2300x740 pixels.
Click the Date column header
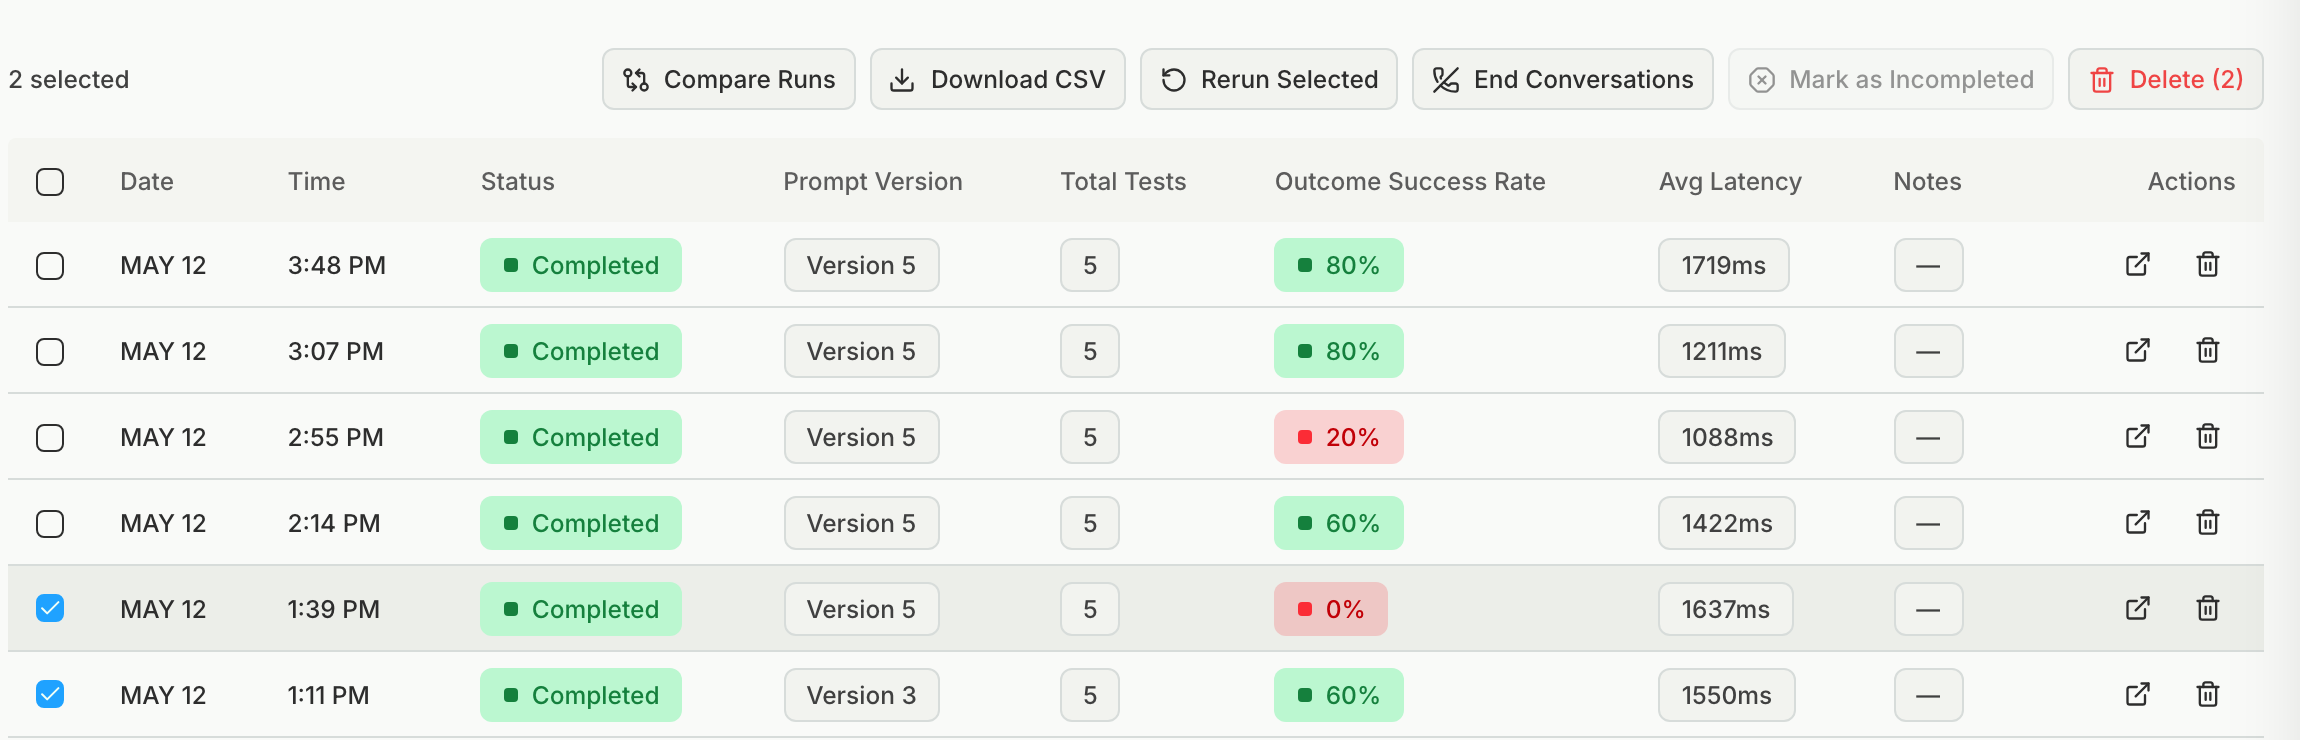pyautogui.click(x=147, y=181)
